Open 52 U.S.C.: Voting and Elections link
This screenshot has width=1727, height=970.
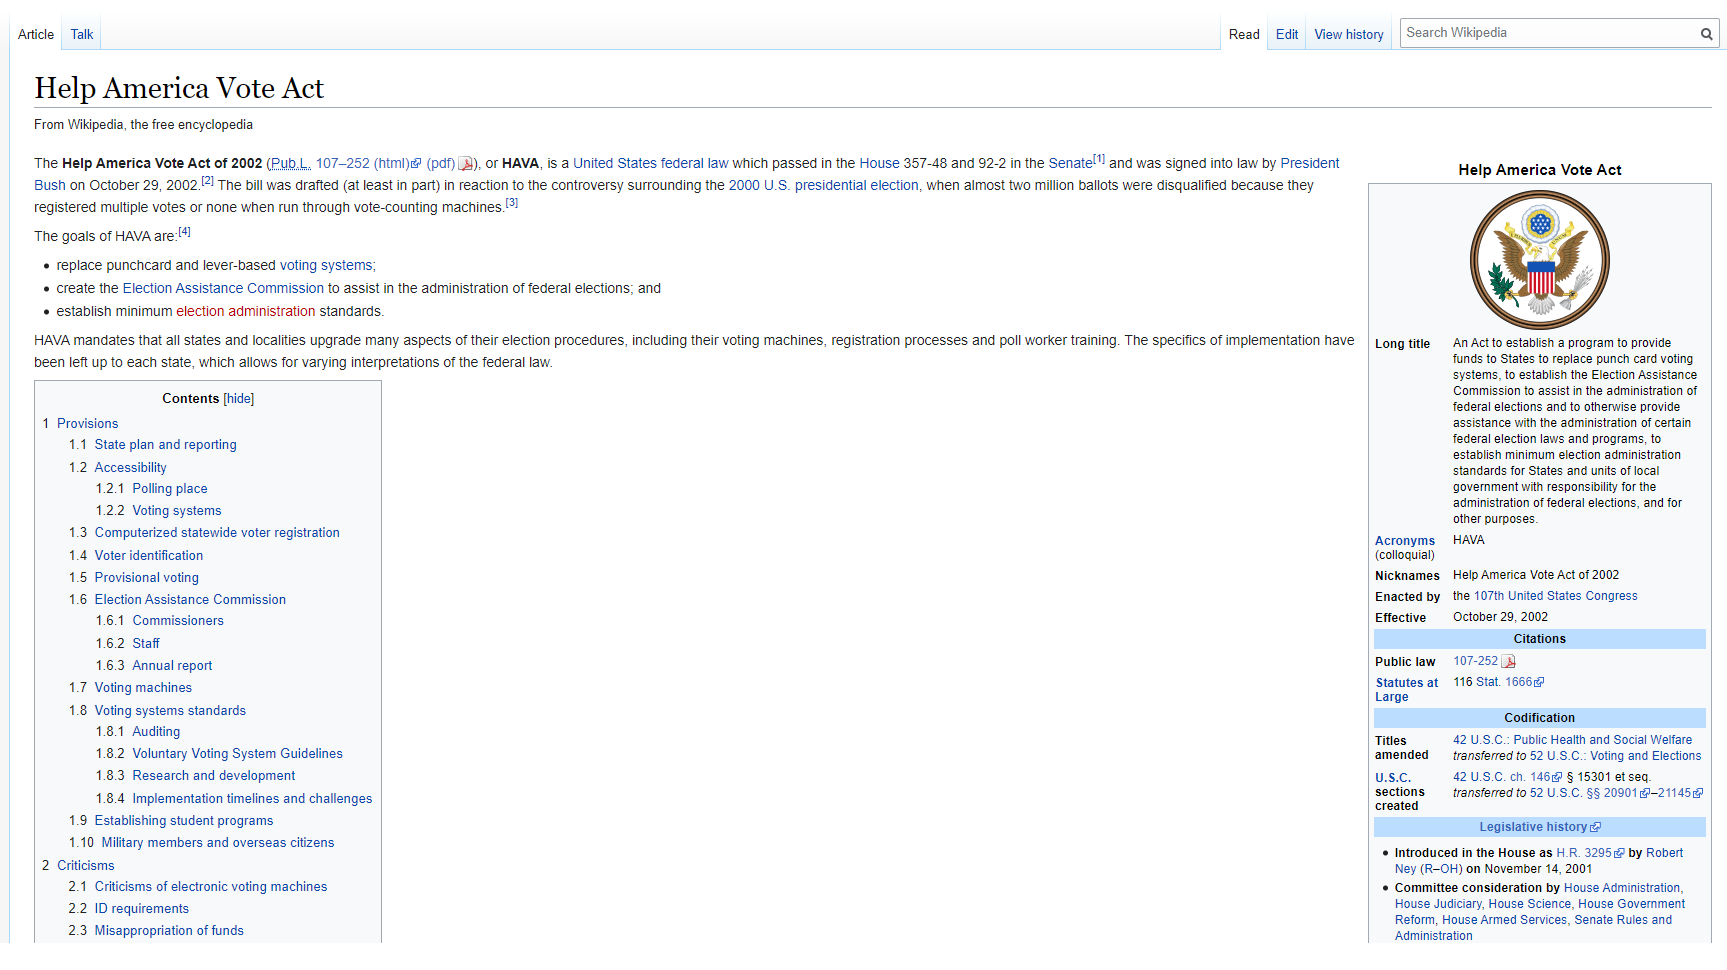click(x=1615, y=756)
